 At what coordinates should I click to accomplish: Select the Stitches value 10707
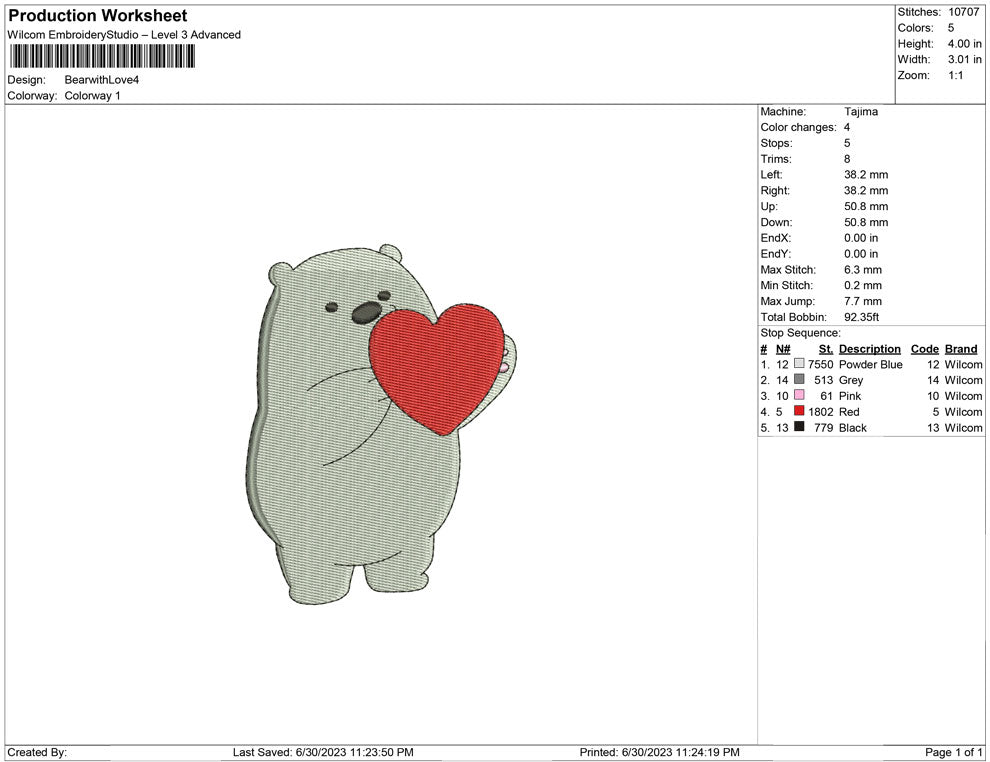[x=964, y=12]
